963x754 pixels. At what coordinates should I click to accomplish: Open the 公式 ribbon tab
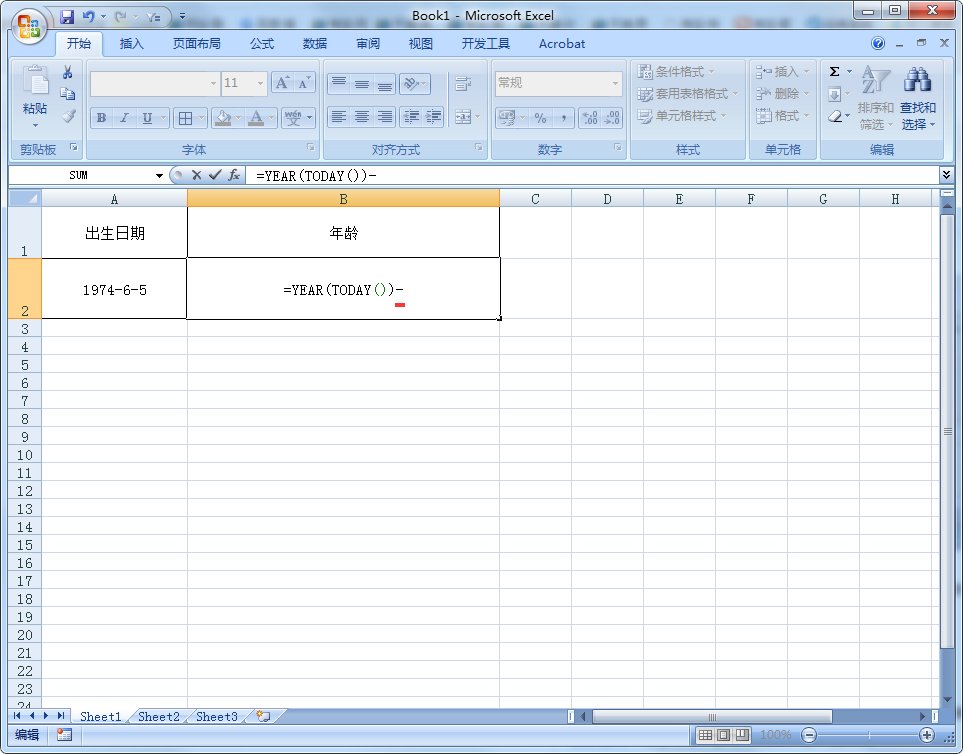(x=262, y=44)
